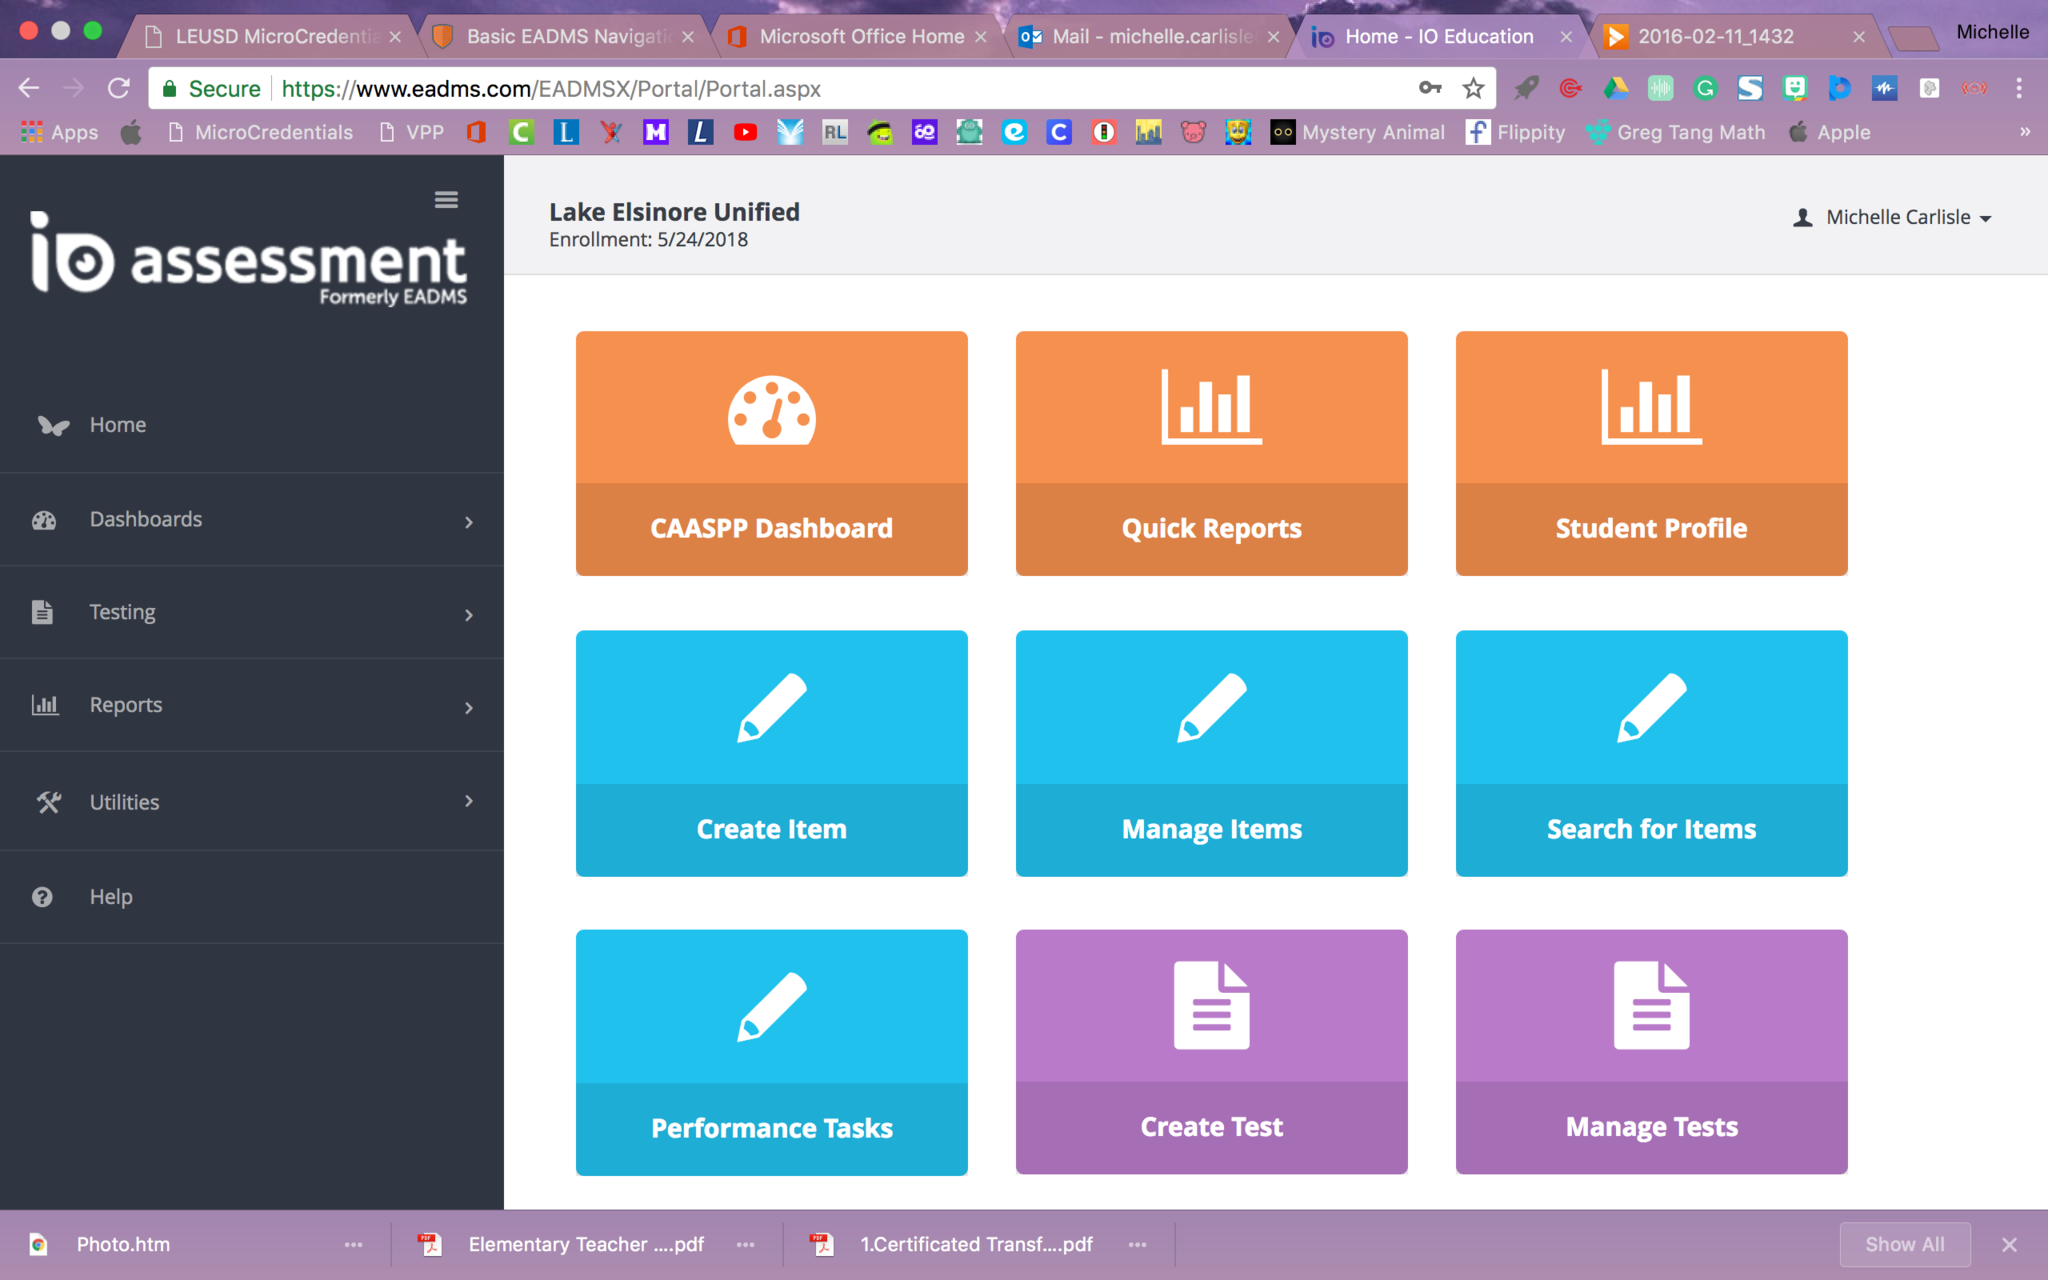Open the Performance Tasks tile
This screenshot has height=1280, width=2048.
[x=771, y=1052]
